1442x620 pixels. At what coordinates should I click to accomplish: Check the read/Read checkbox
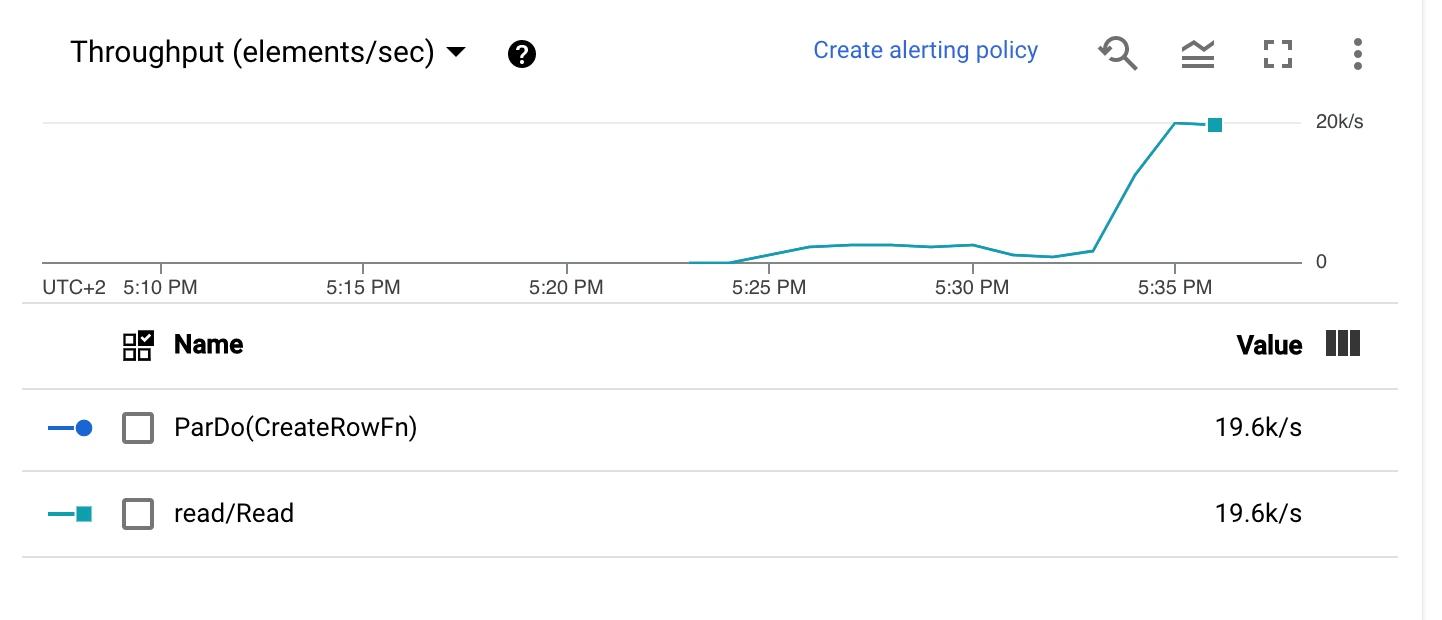click(138, 515)
